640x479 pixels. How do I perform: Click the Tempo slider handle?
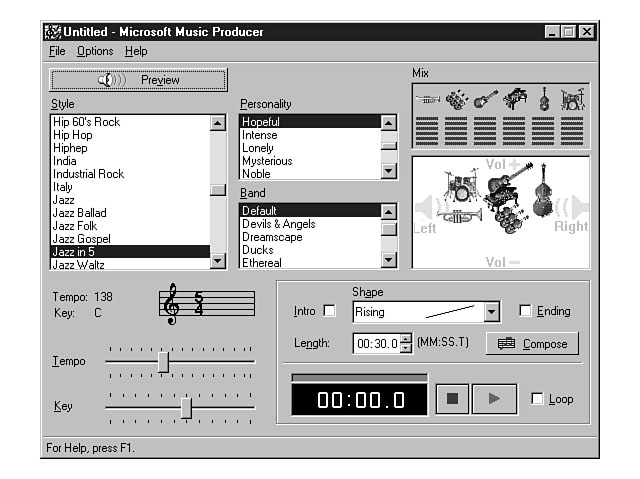(163, 362)
